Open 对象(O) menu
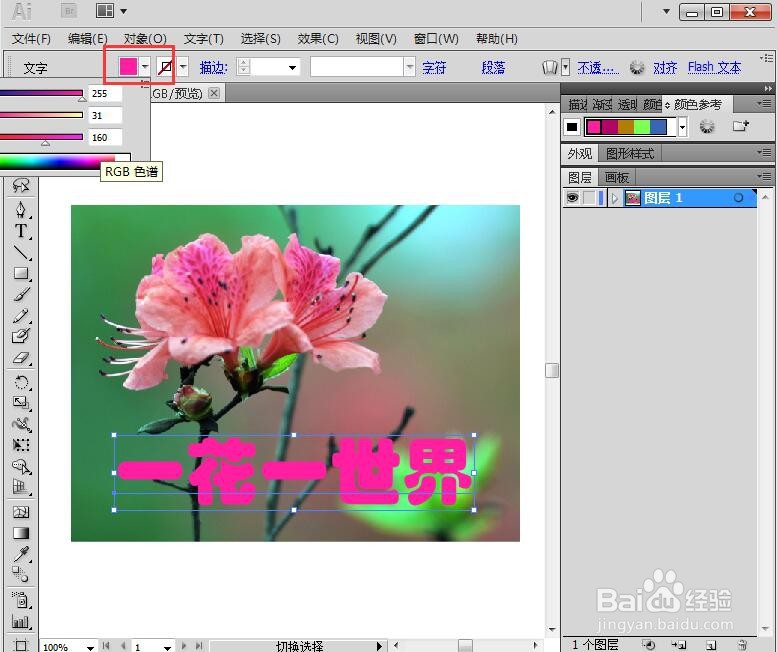 145,39
